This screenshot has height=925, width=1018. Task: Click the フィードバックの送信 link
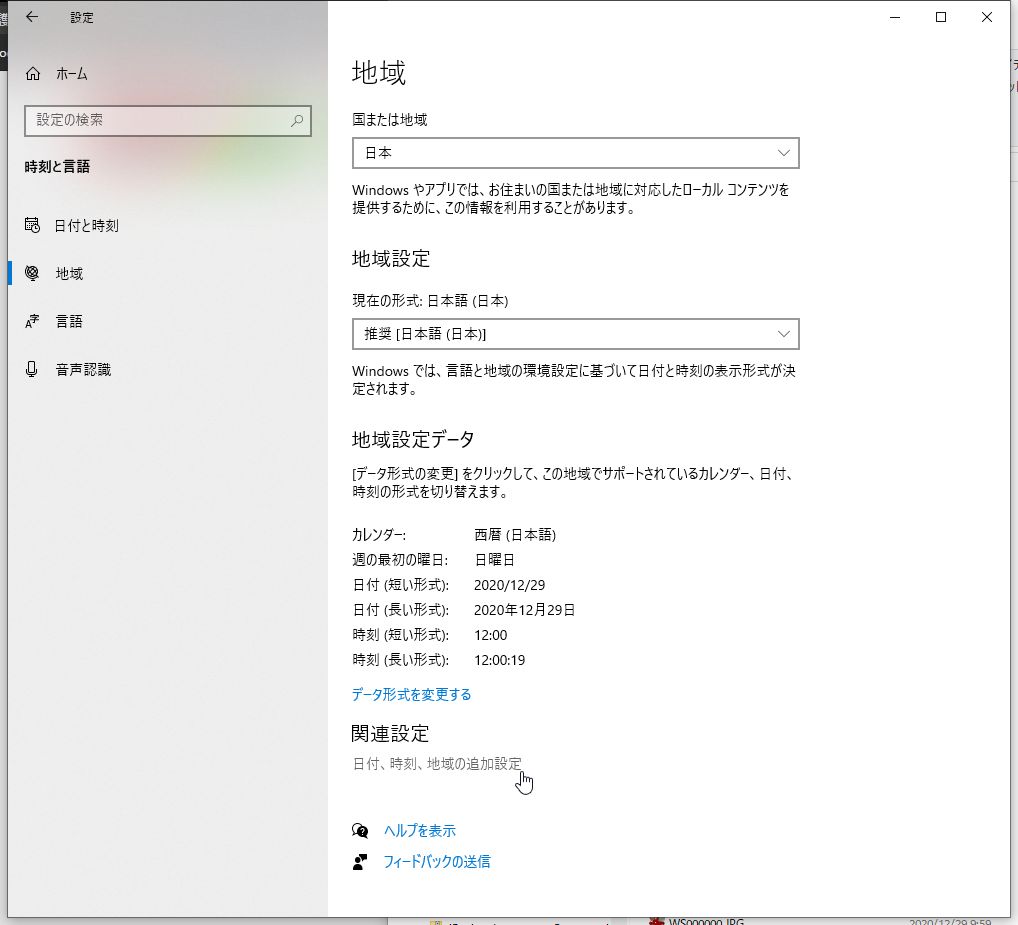pos(437,862)
